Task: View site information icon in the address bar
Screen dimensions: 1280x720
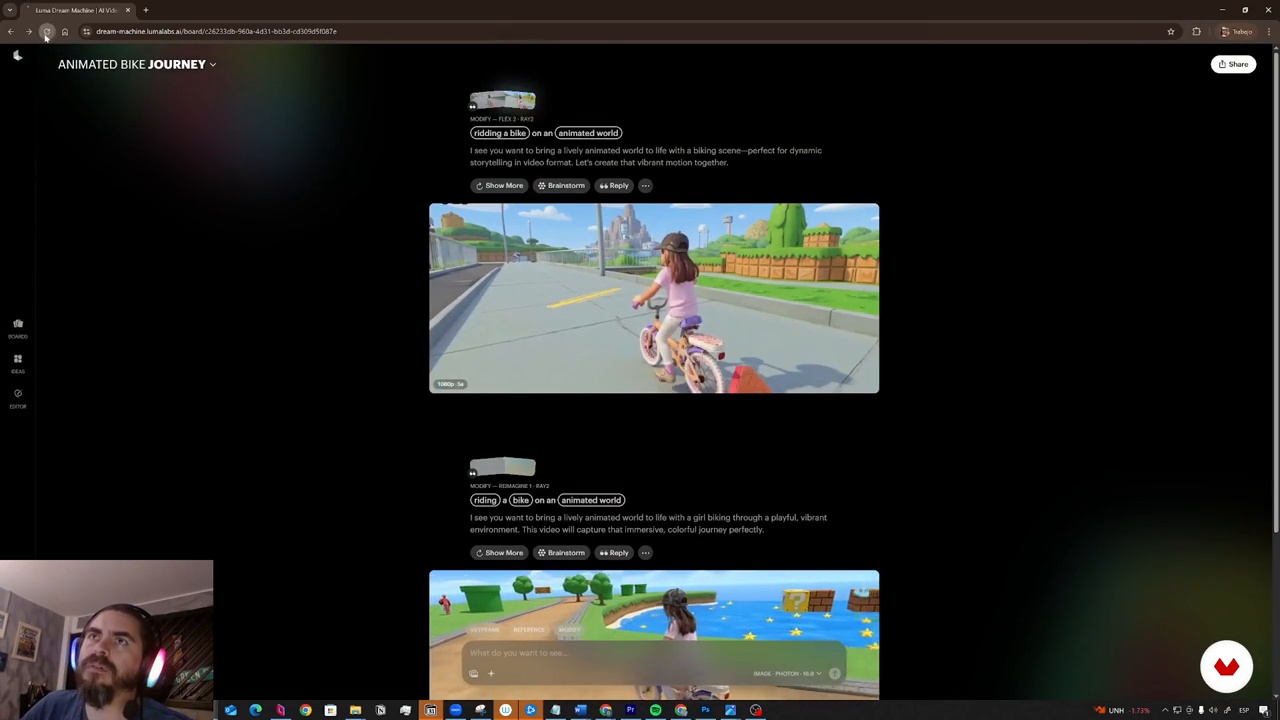Action: [86, 31]
